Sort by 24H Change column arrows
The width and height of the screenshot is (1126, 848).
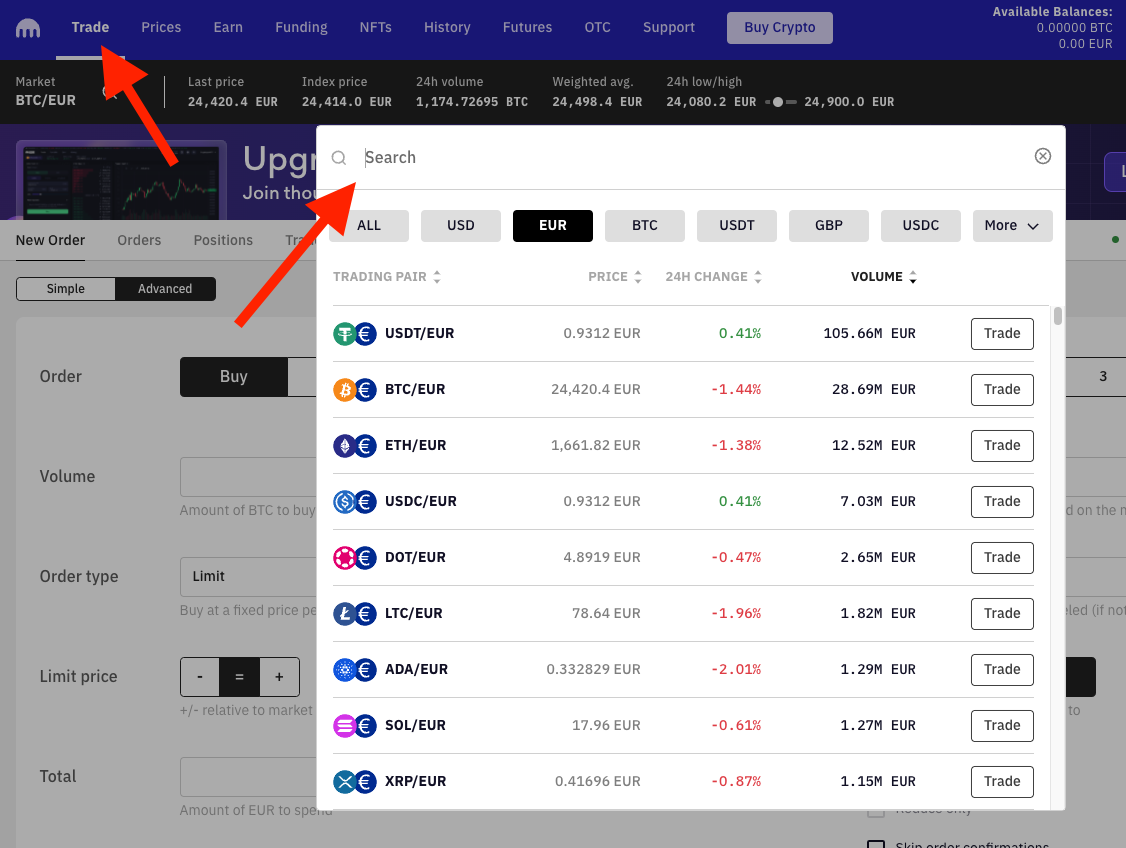pos(758,277)
